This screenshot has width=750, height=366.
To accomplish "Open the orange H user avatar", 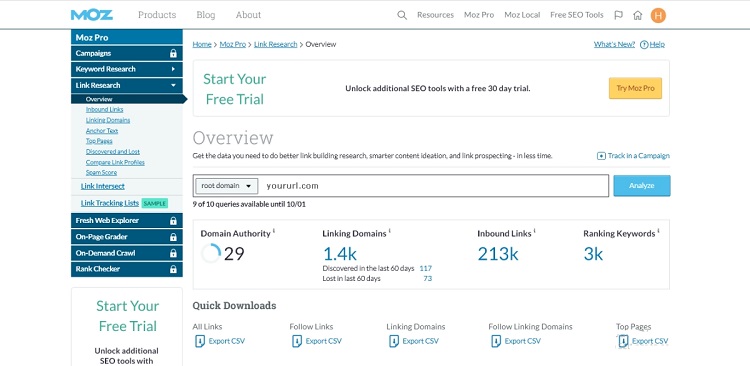I will (x=658, y=15).
